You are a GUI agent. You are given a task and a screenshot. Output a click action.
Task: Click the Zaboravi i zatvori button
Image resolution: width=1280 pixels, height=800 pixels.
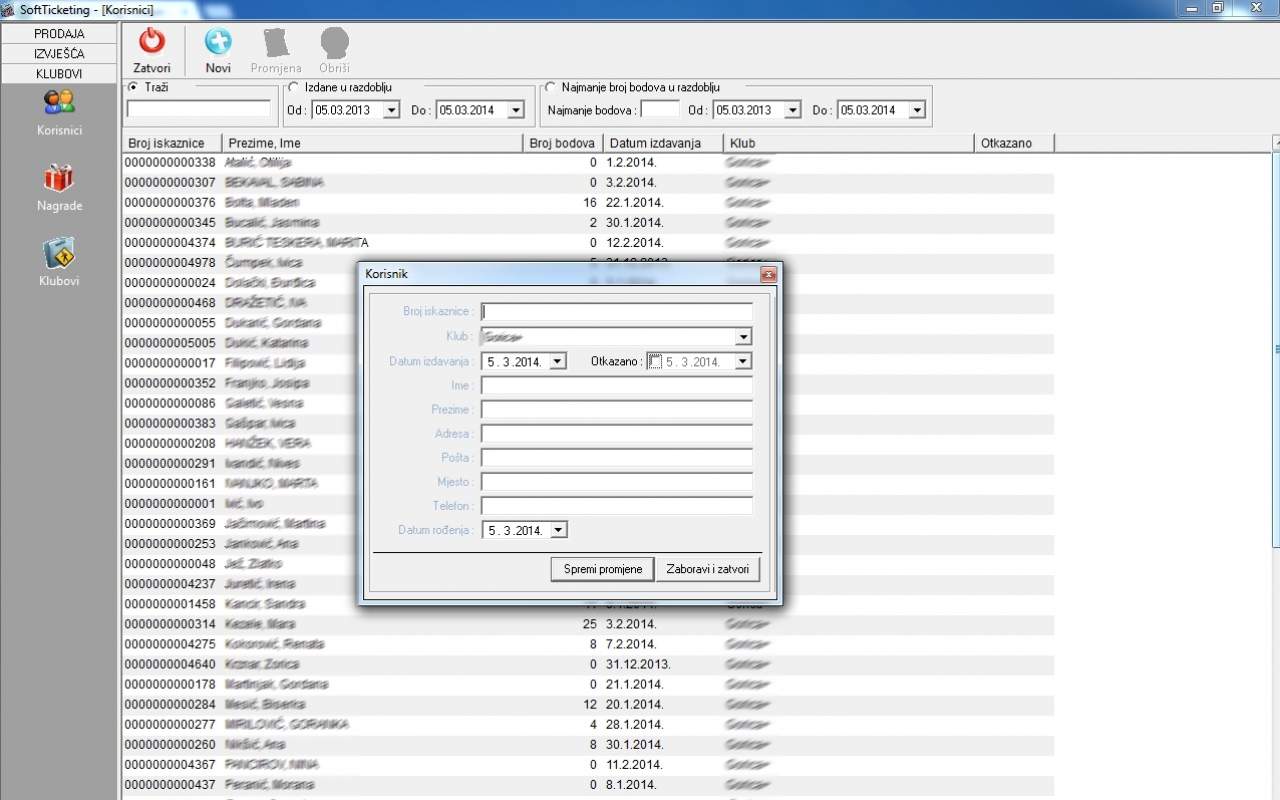click(708, 569)
